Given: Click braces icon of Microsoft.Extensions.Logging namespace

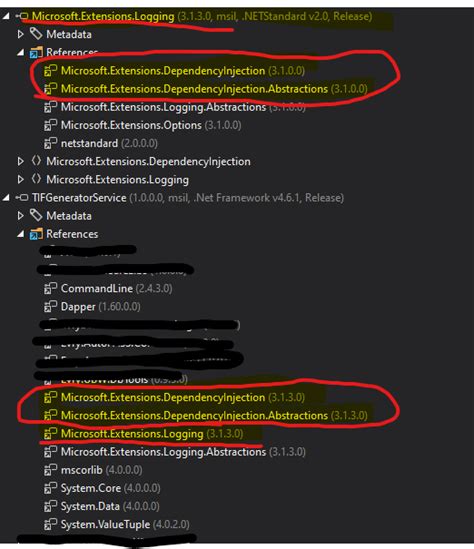Looking at the screenshot, I should 36,179.
